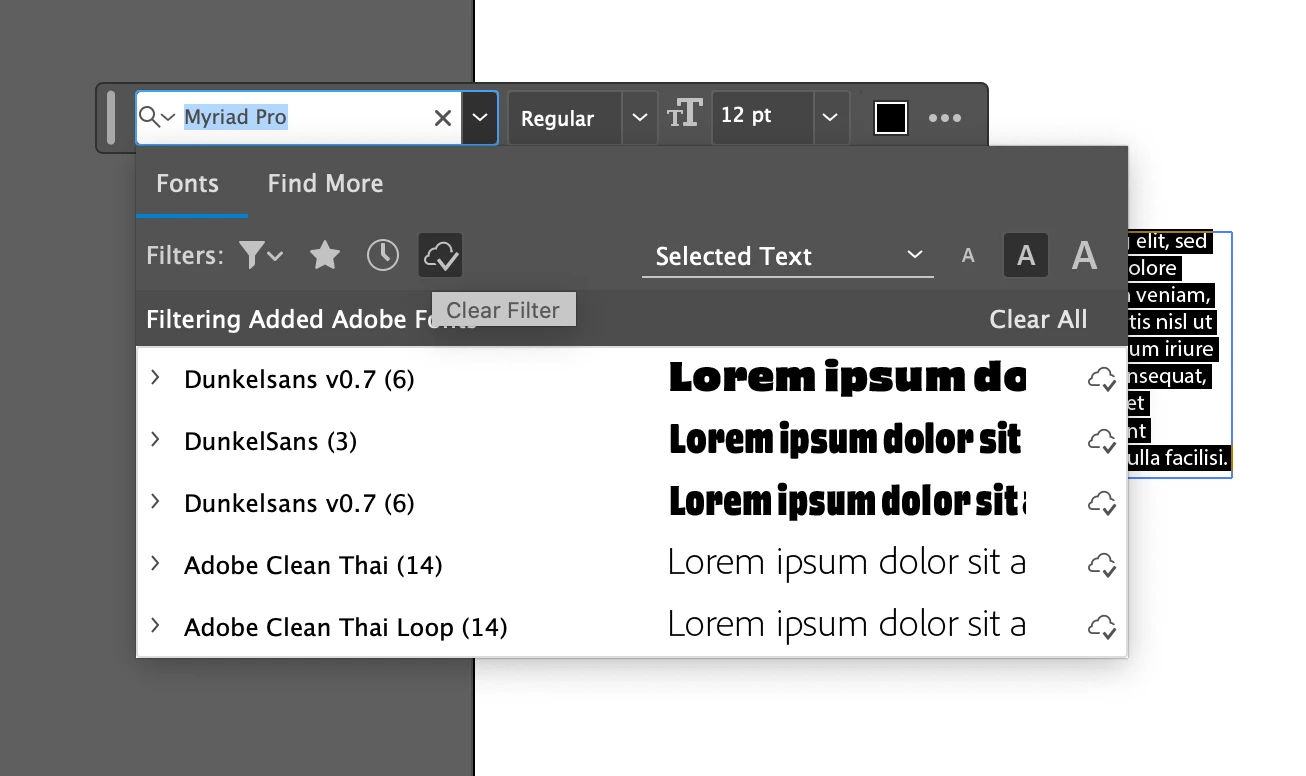Collapse the font family dropdown arrow
Viewport: 1306px width, 776px height.
click(480, 118)
